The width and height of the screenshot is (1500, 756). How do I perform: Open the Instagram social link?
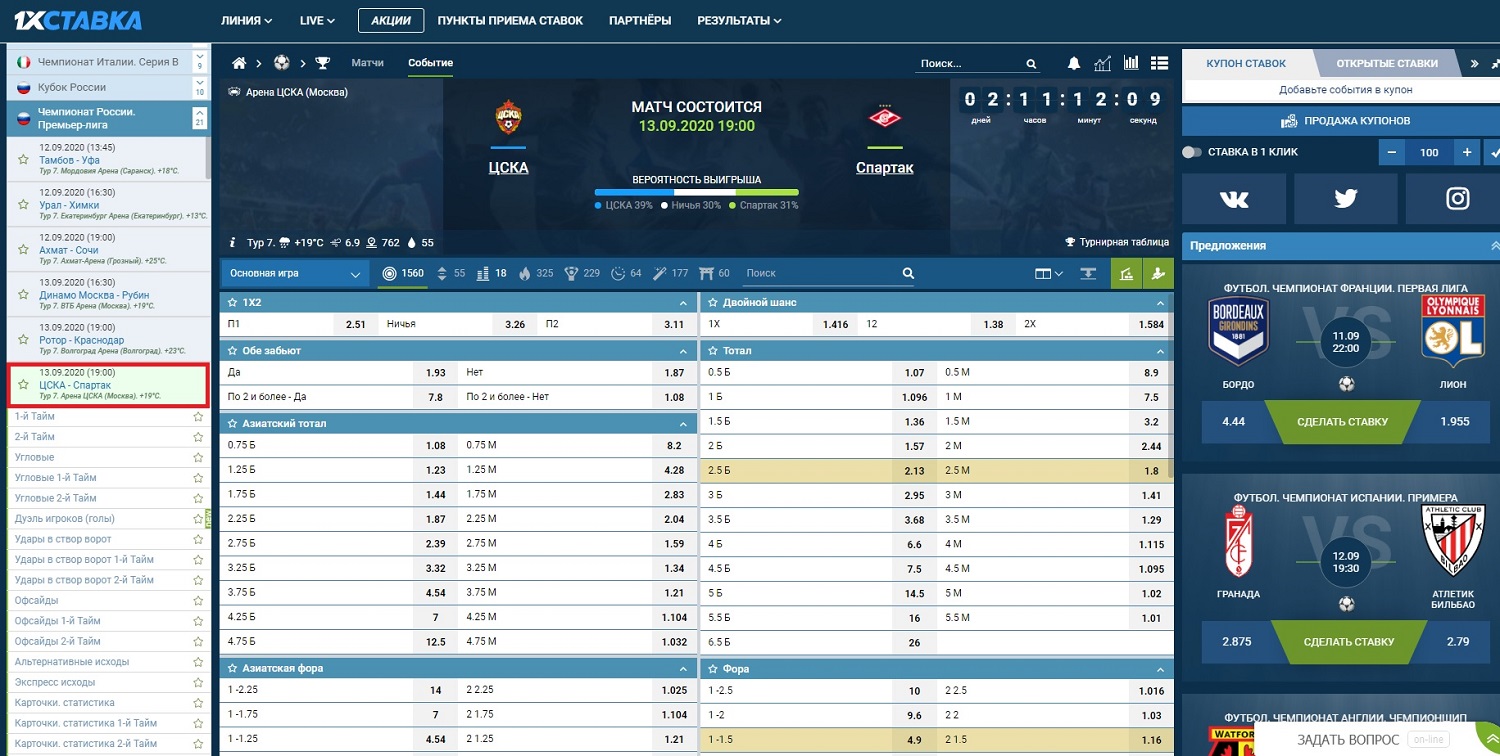pos(1457,199)
